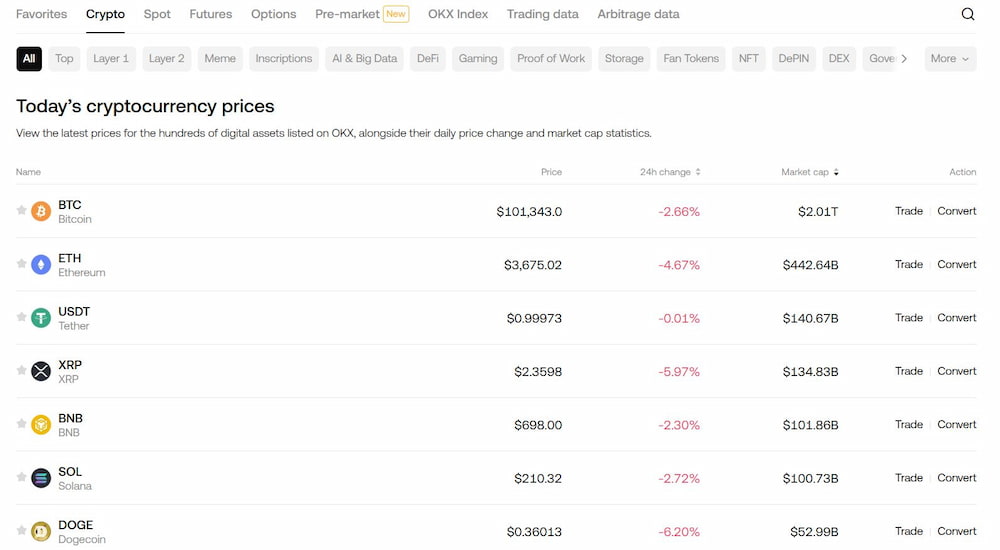Image resolution: width=1000 pixels, height=550 pixels.
Task: Click the Solana coin logo
Action: (41, 478)
